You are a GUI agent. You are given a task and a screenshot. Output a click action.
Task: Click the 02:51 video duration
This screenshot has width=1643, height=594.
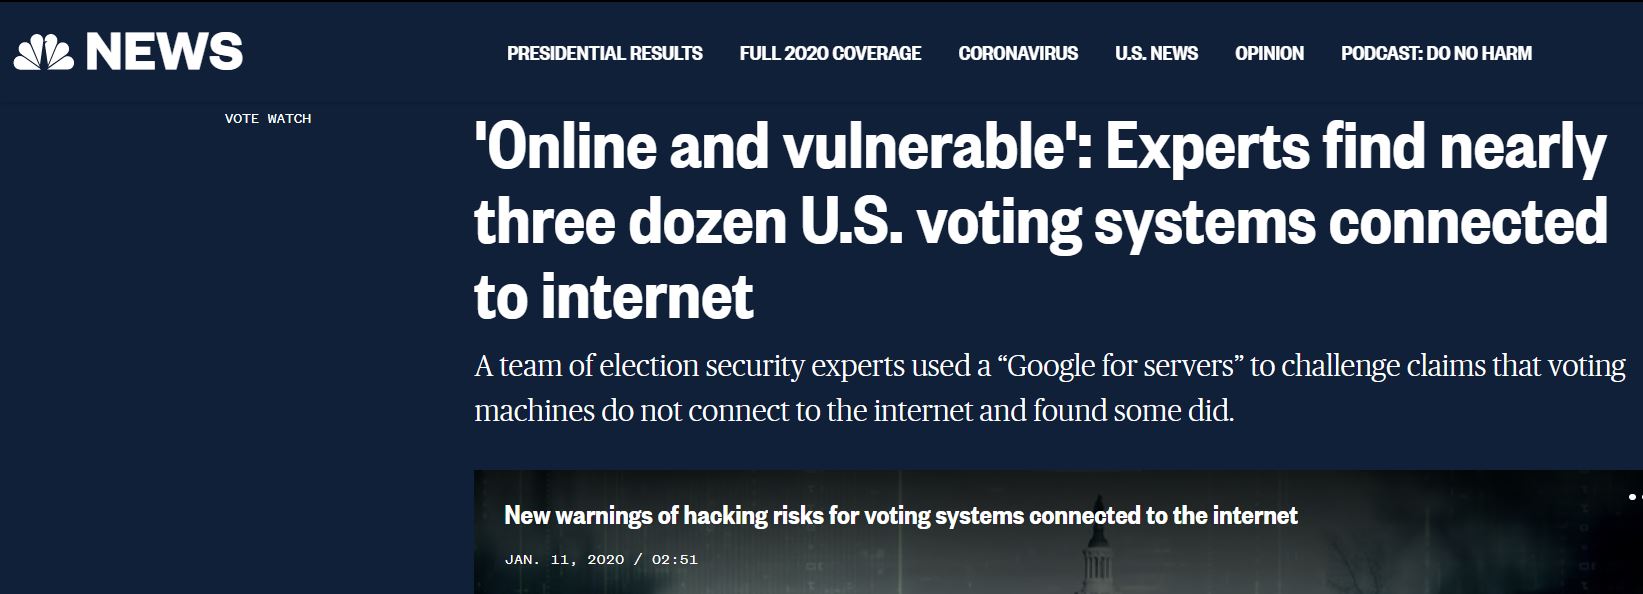(x=674, y=559)
